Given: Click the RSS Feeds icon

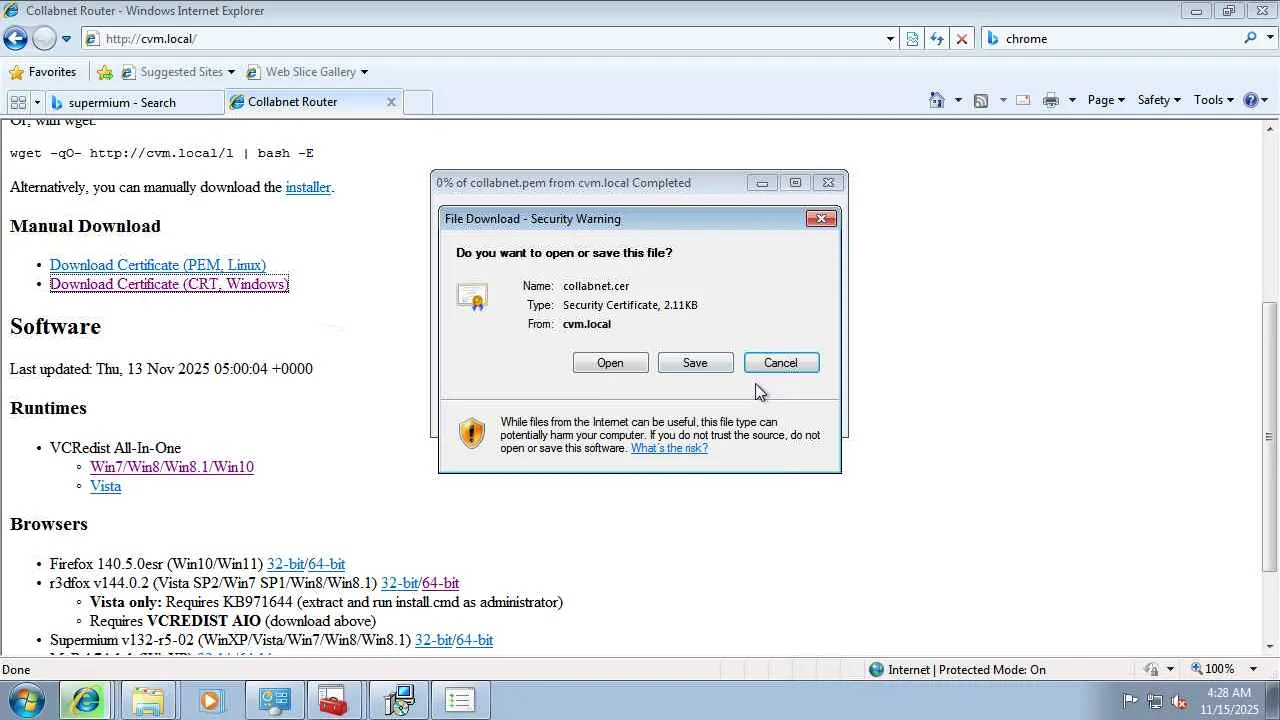Looking at the screenshot, I should (981, 100).
